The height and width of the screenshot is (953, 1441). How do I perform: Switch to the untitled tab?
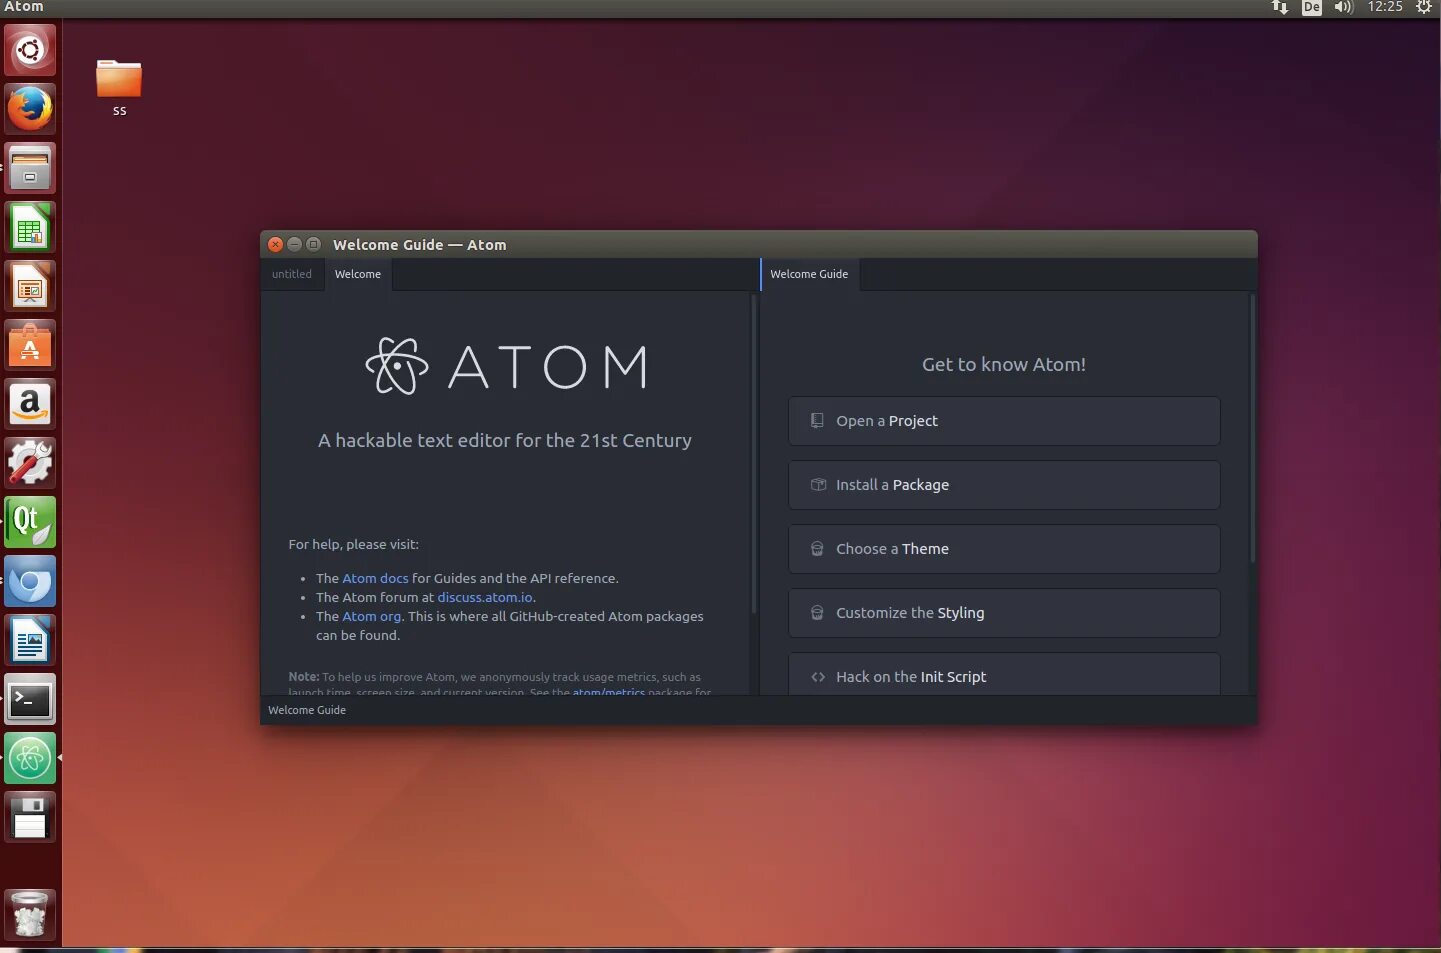291,273
